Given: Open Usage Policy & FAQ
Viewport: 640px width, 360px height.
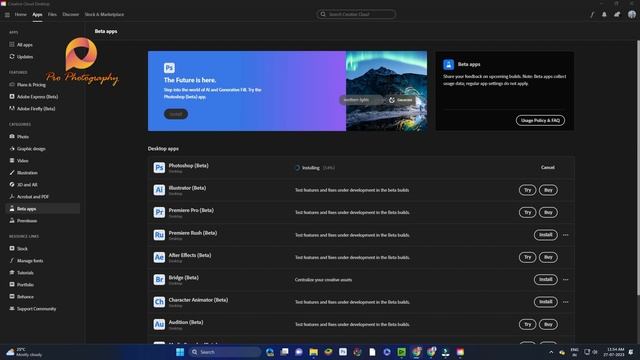Looking at the screenshot, I should tap(540, 120).
